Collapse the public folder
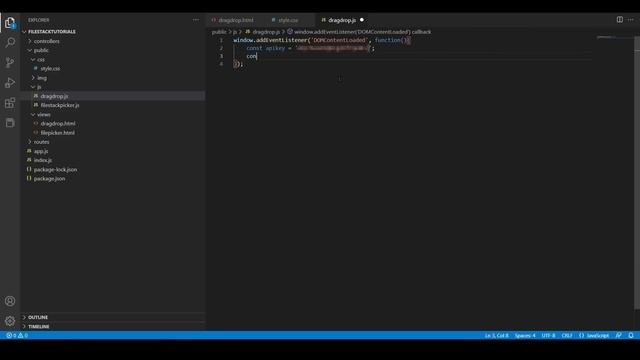The width and height of the screenshot is (640, 360). pos(41,50)
